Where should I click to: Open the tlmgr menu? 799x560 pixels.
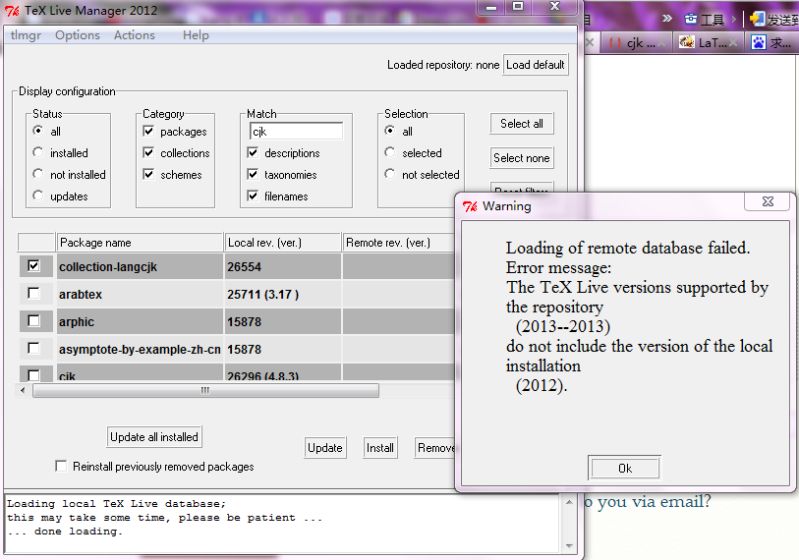25,35
